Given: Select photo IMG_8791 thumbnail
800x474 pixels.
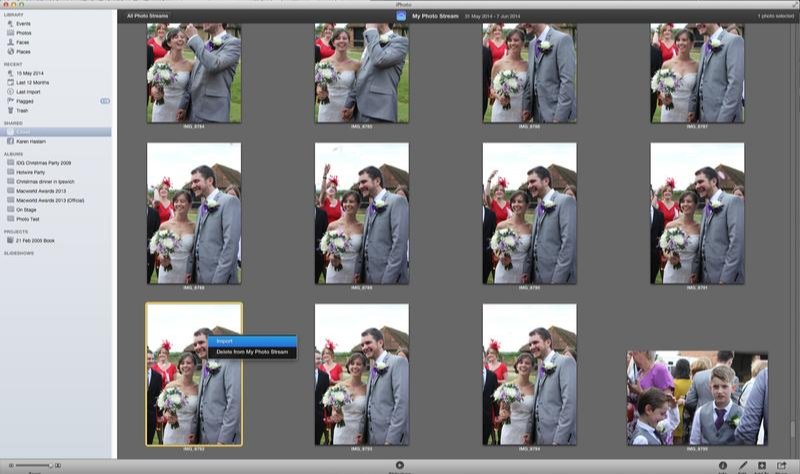Looking at the screenshot, I should pyautogui.click(x=697, y=213).
